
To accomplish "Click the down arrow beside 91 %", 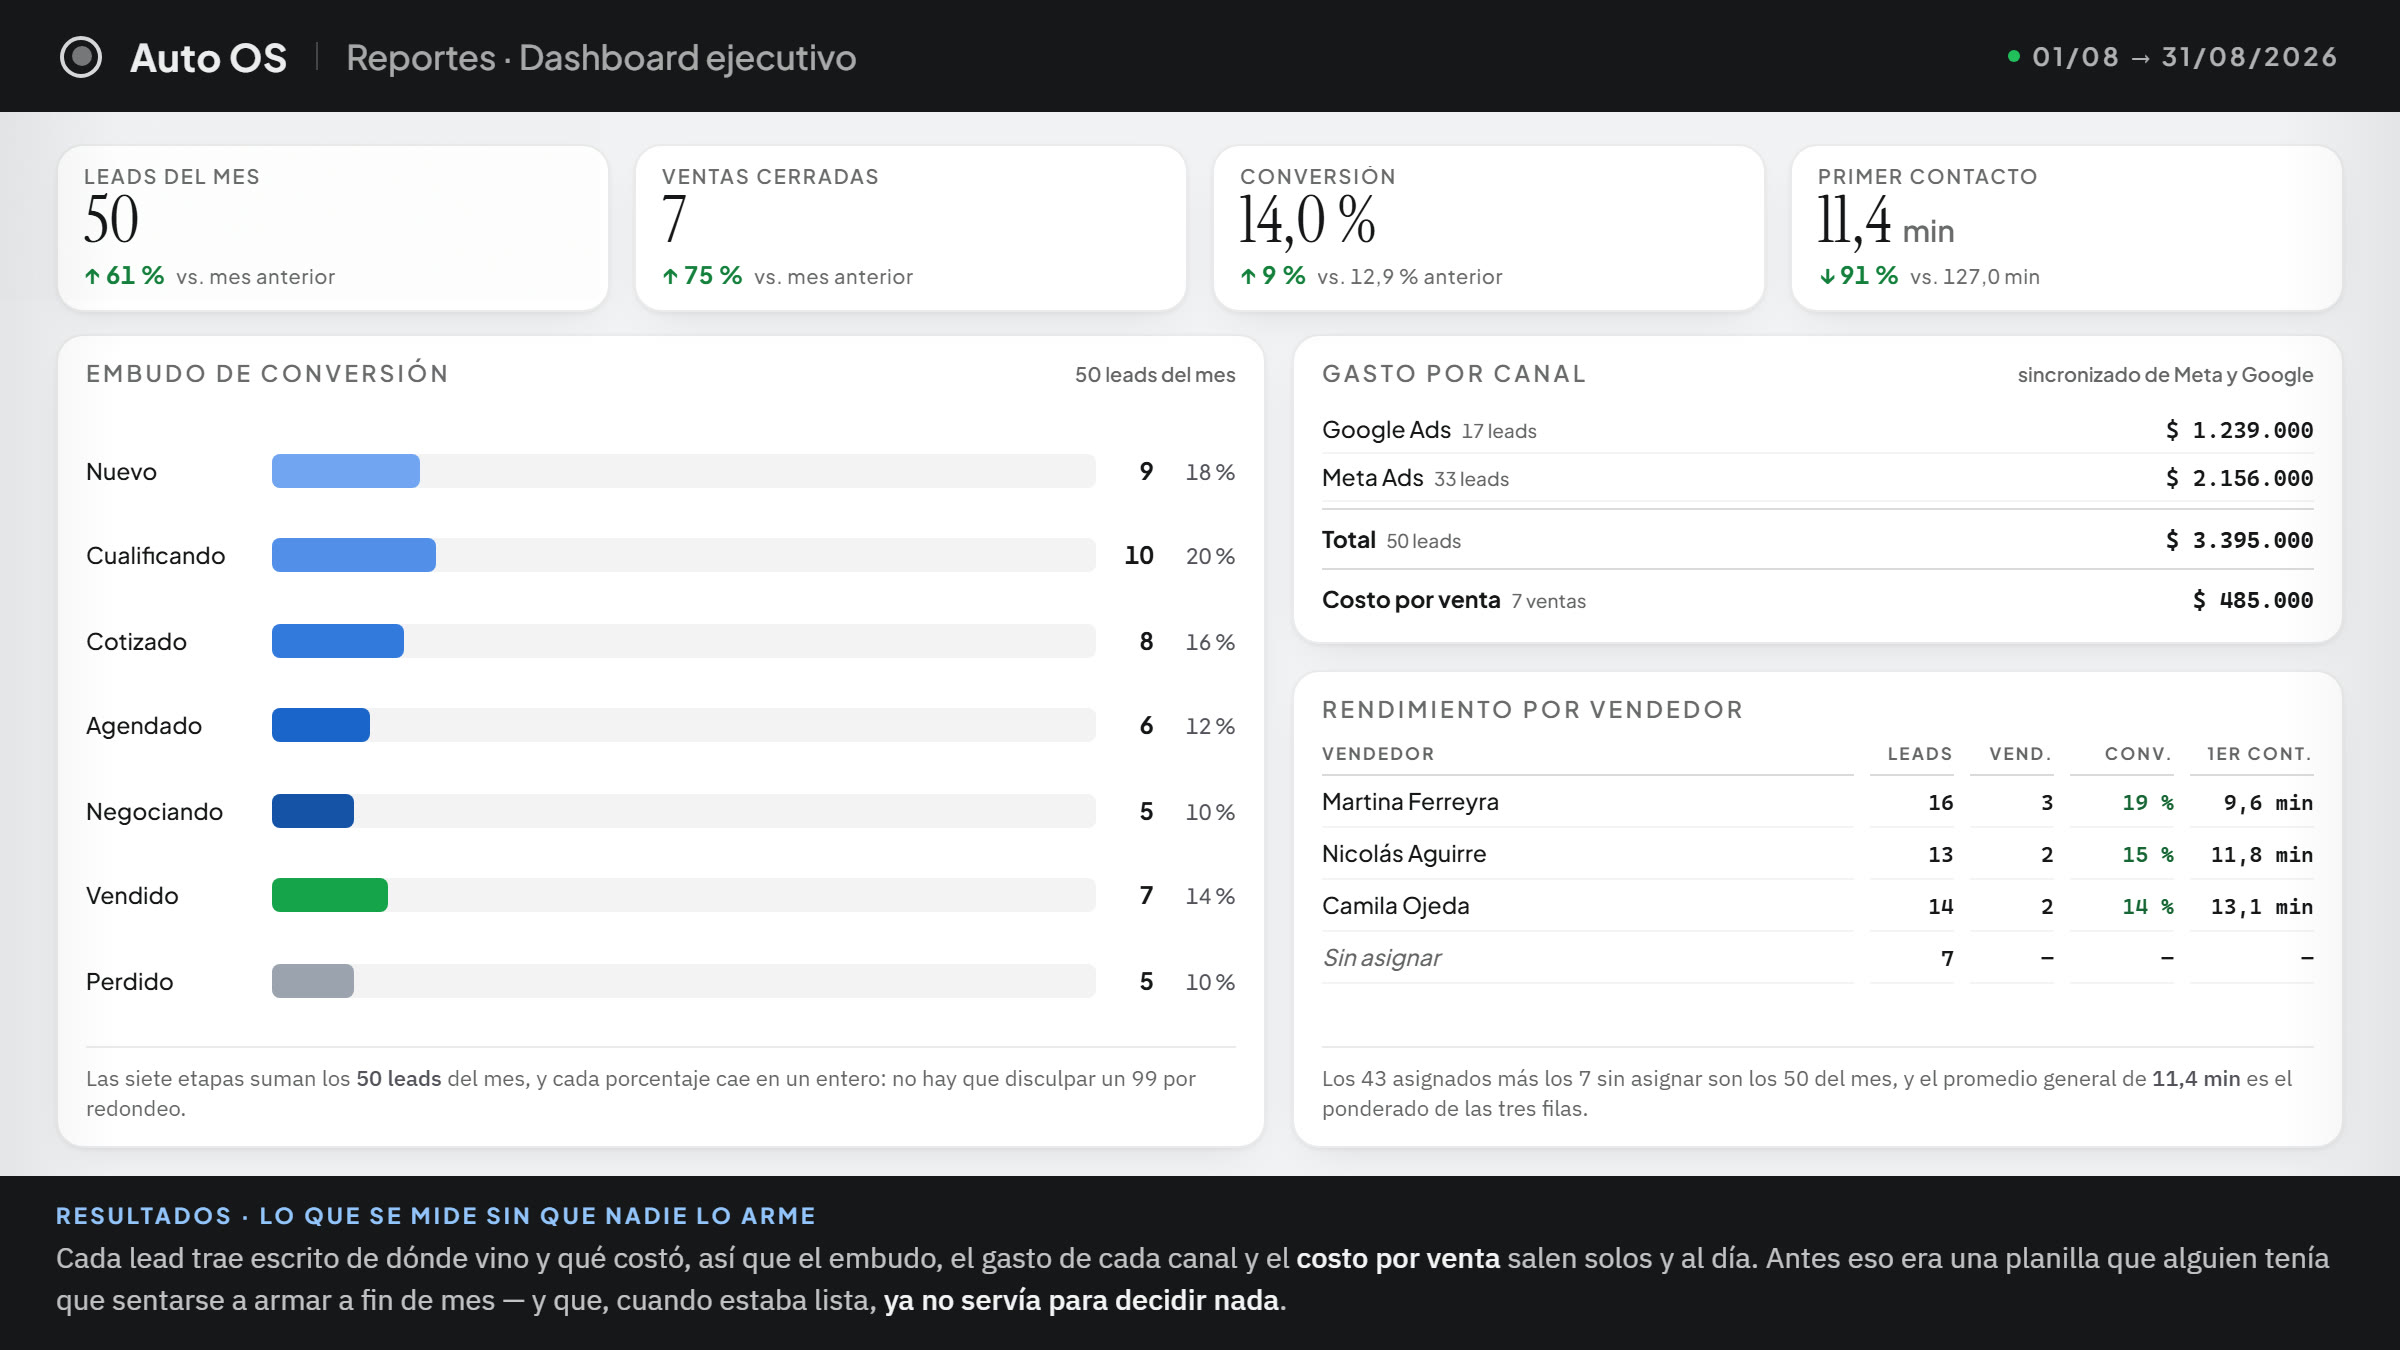I will tap(1827, 277).
